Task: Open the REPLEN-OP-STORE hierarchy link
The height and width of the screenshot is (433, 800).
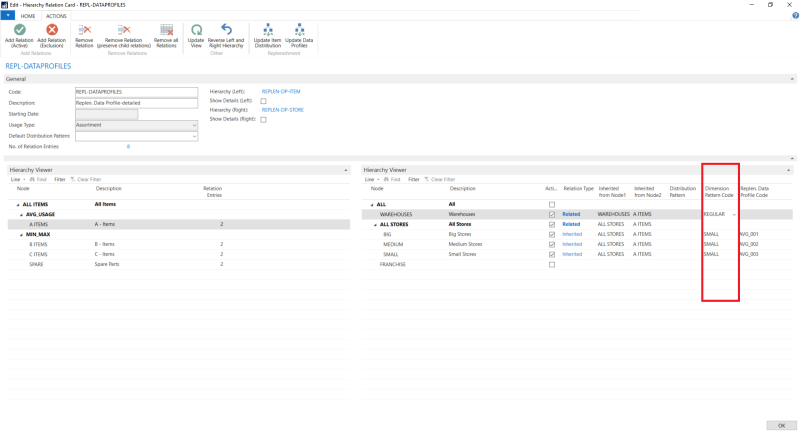Action: click(283, 110)
